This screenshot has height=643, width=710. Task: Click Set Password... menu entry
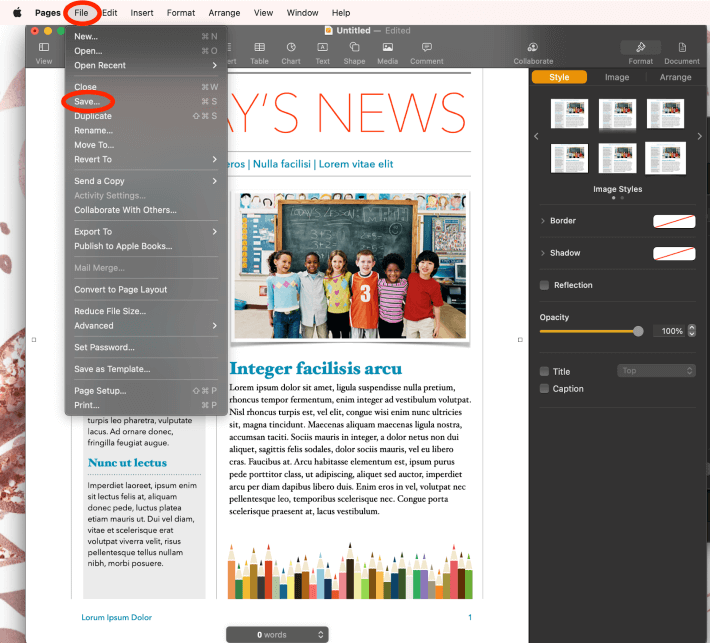click(x=104, y=347)
